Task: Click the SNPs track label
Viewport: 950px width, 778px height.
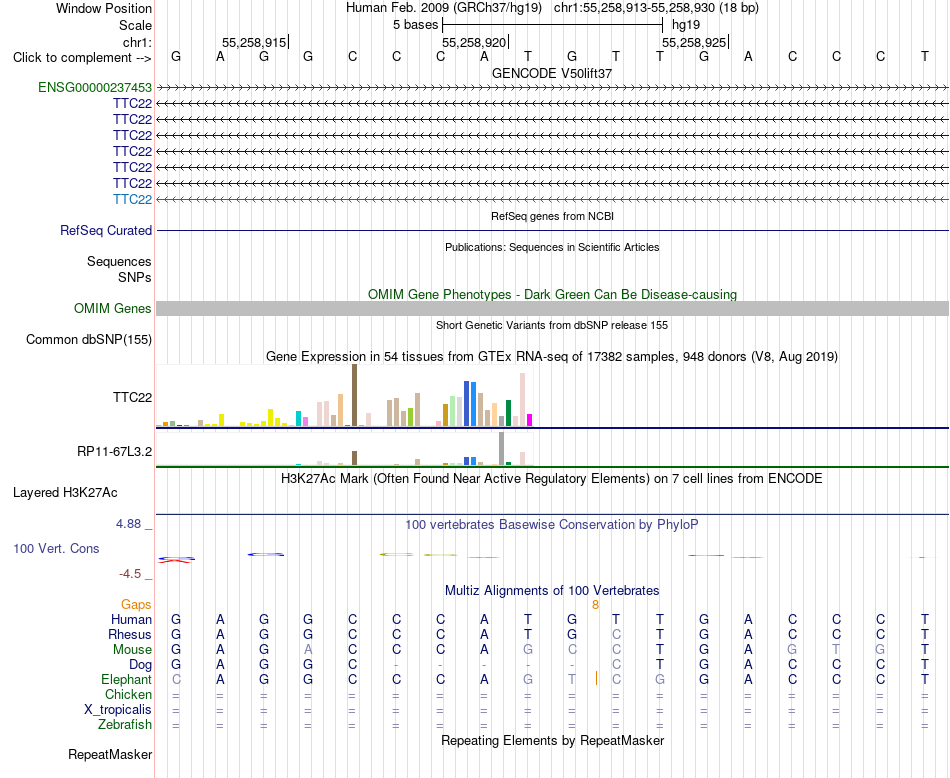Action: click(135, 278)
